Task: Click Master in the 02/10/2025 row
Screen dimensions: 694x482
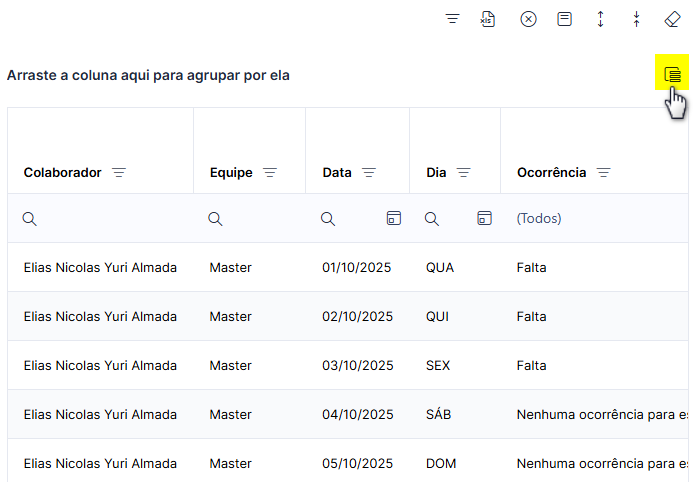Action: click(231, 316)
